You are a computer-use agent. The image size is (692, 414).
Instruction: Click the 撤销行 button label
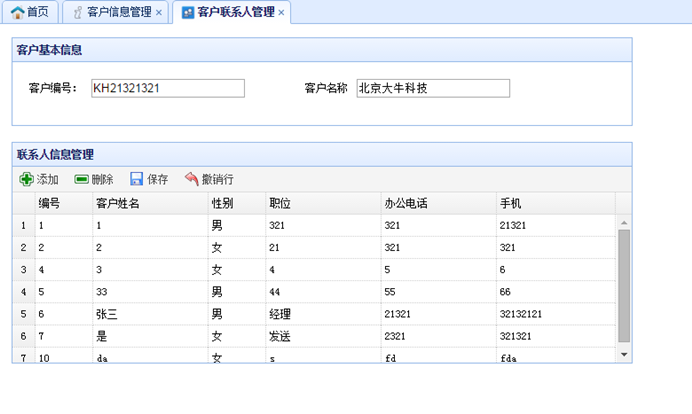218,179
